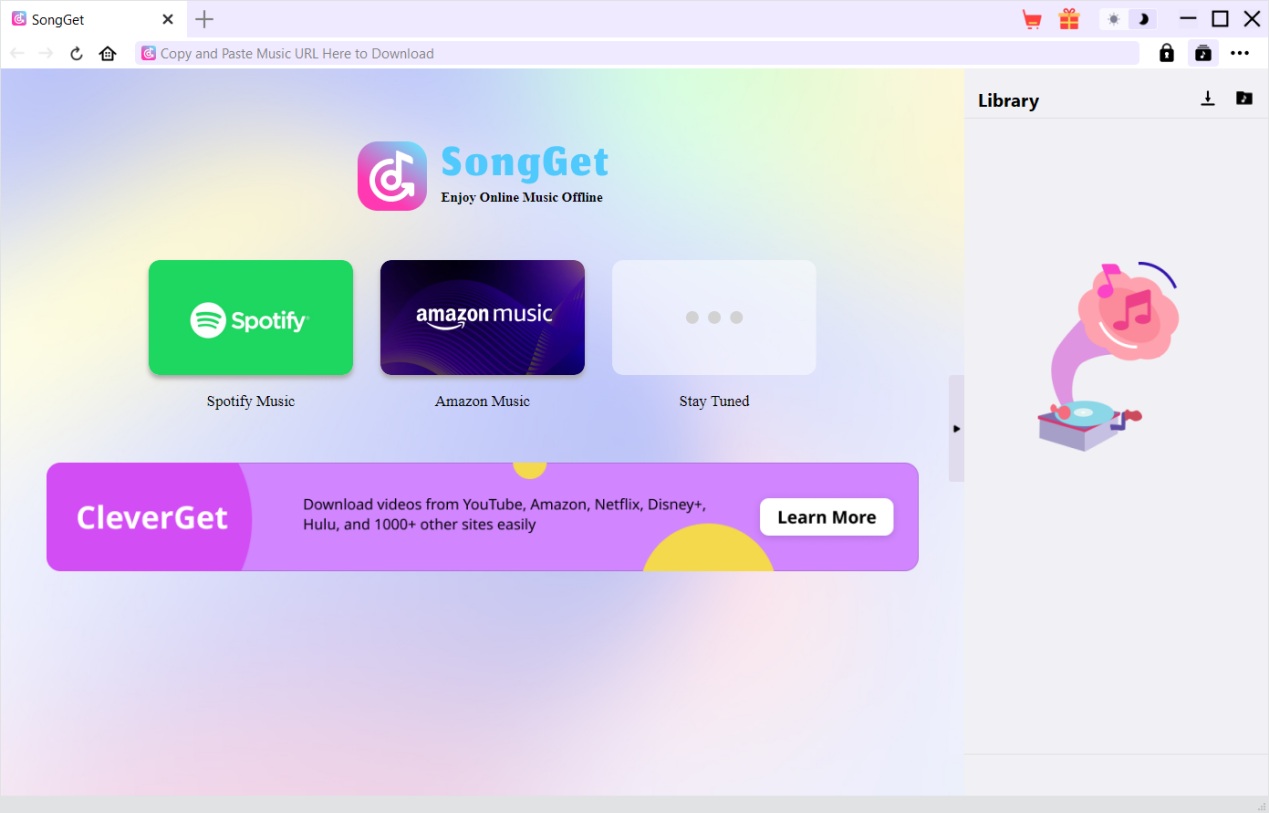The image size is (1269, 813).
Task: Click the shopping cart purchase icon
Action: pos(1031,19)
